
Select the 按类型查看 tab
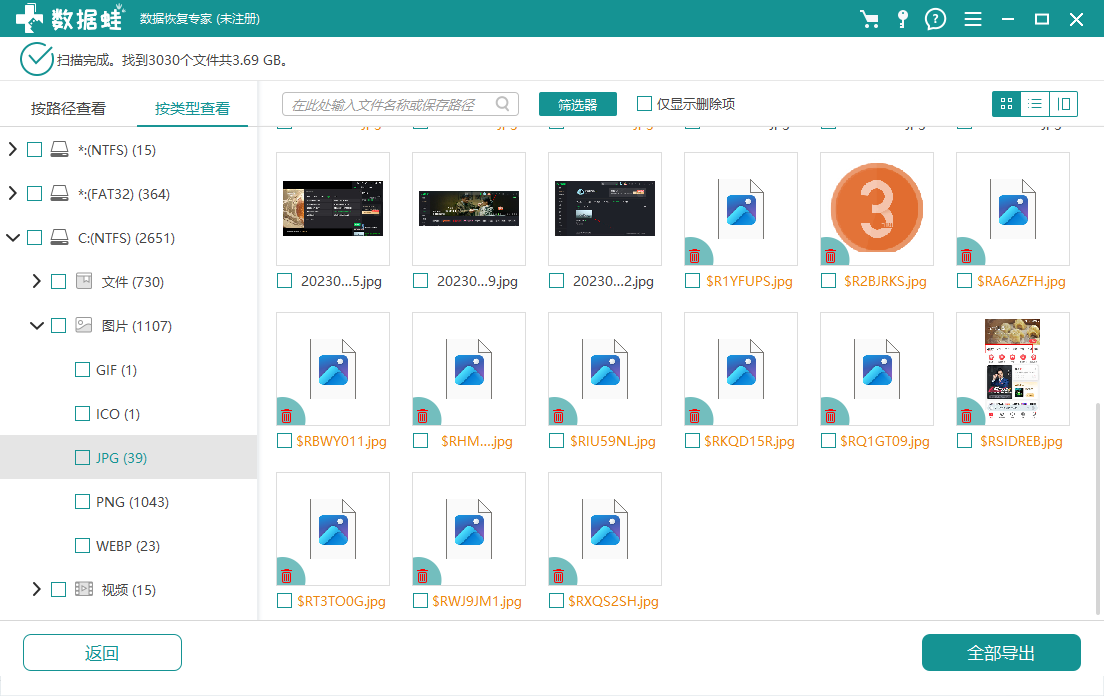(192, 109)
